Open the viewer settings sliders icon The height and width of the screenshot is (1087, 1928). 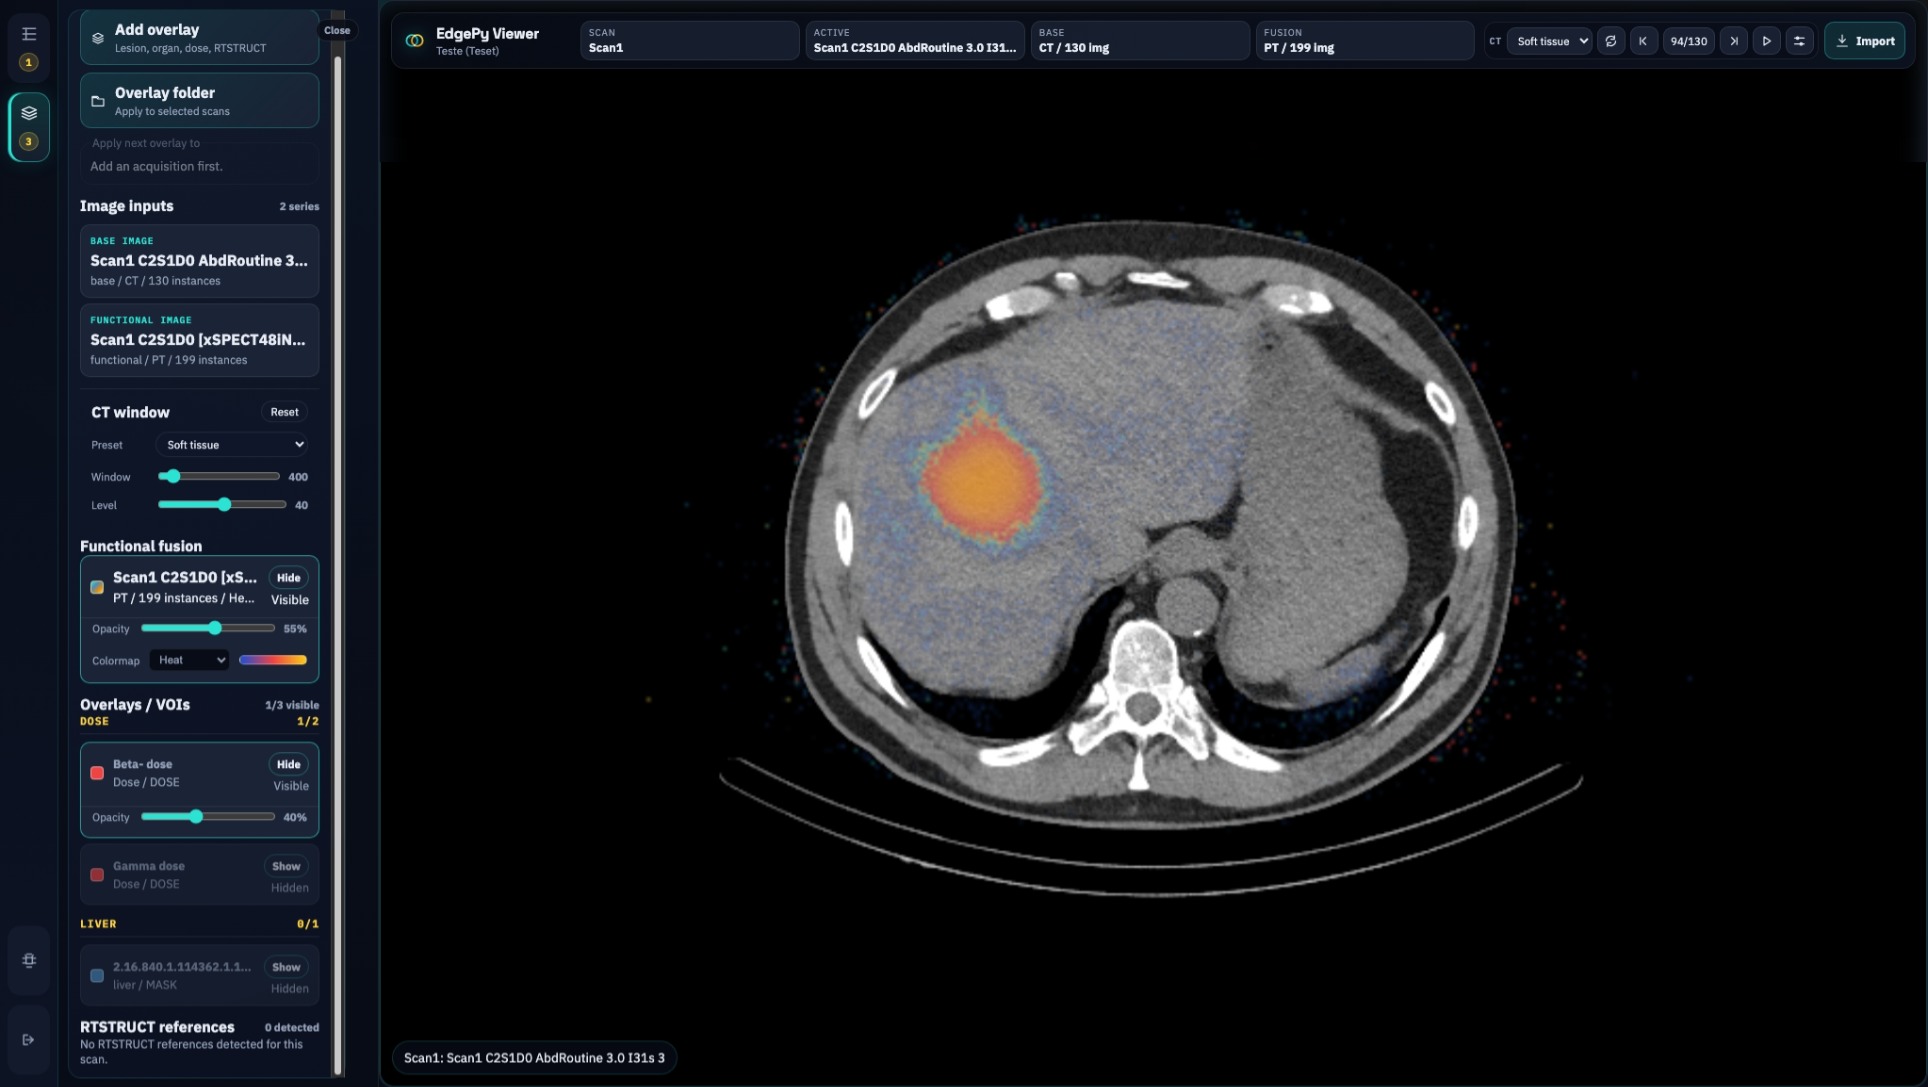(x=1799, y=41)
